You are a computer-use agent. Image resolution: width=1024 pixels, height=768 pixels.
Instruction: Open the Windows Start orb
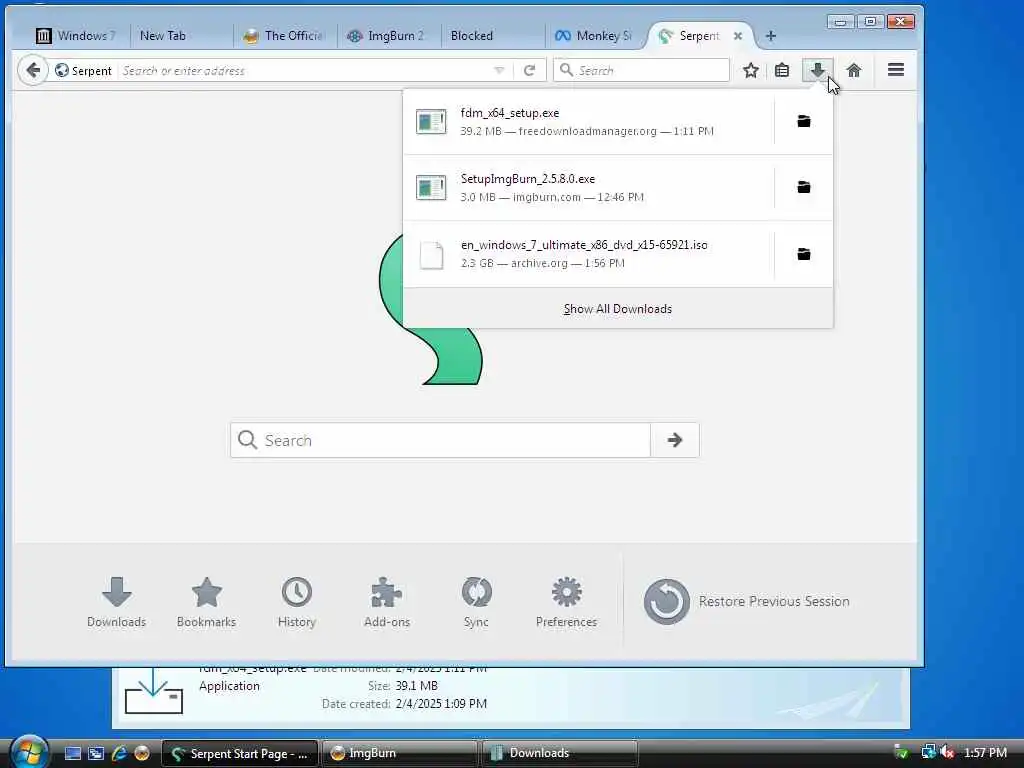[x=29, y=752]
